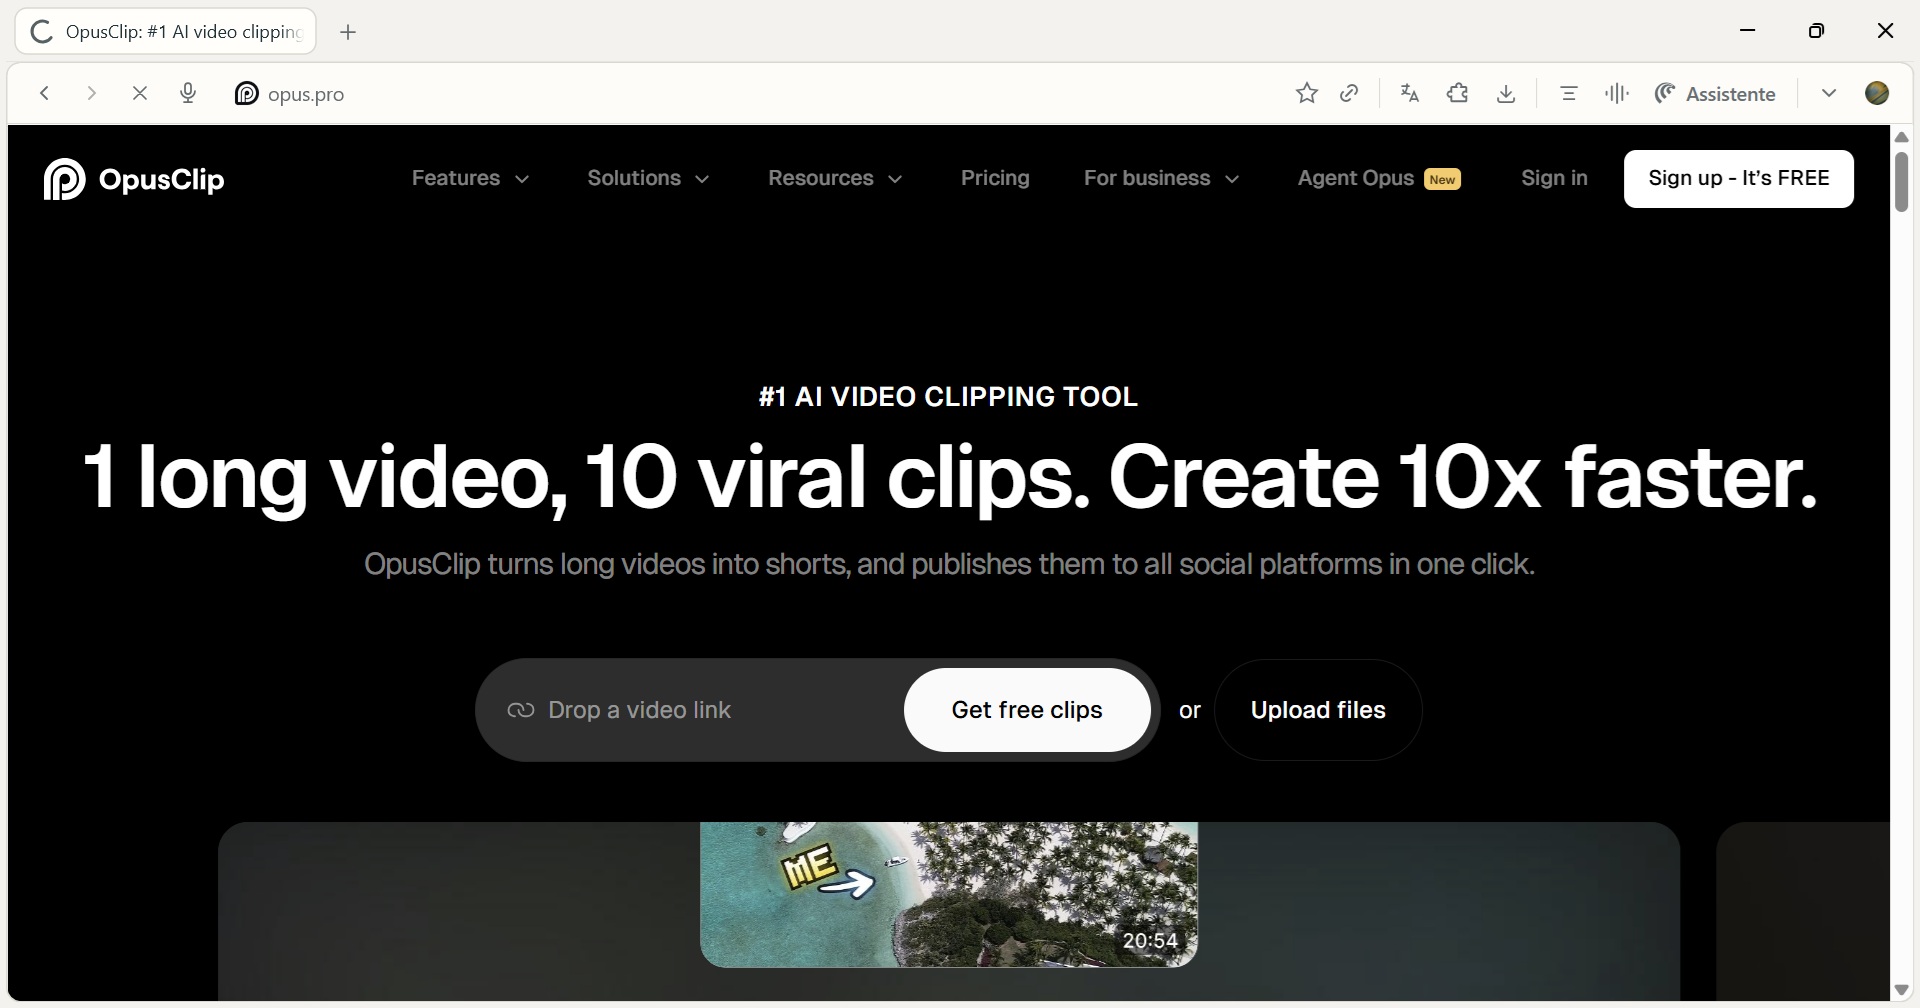
Task: Open the Assistente sidebar button
Action: (1715, 94)
